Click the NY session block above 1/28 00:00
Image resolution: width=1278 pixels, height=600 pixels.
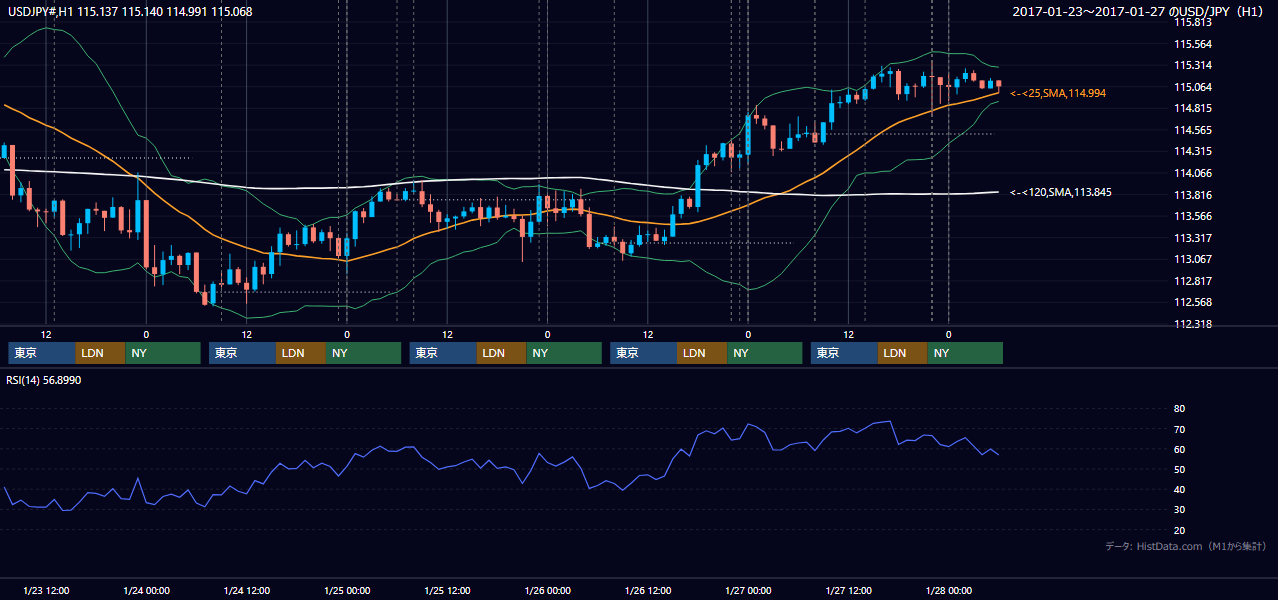pos(965,353)
